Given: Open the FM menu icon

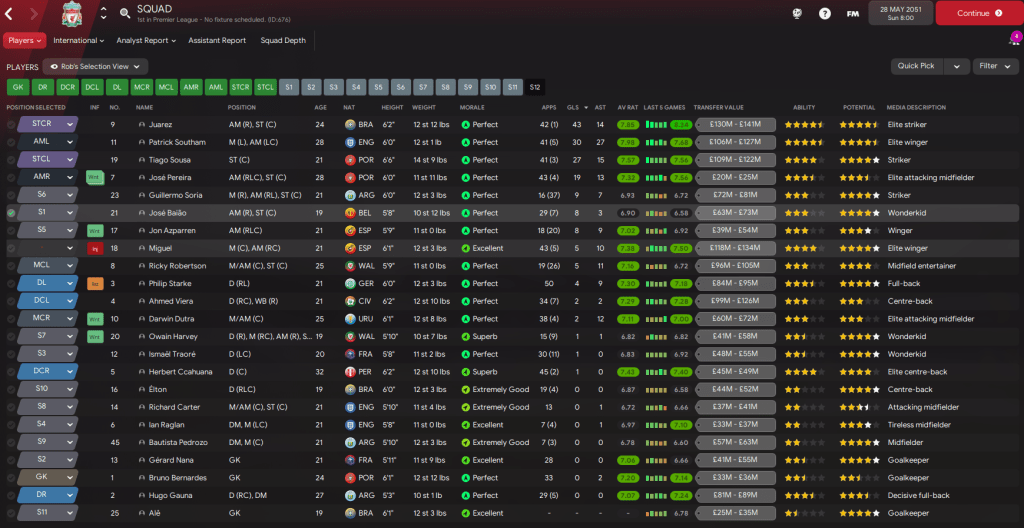Looking at the screenshot, I should click(x=852, y=14).
